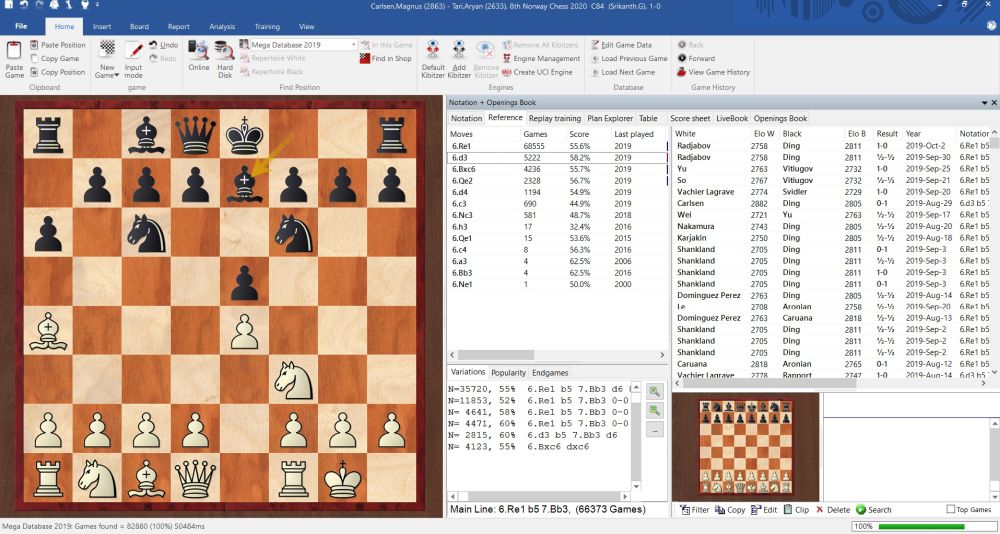Viewport: 1000px width, 534px height.
Task: Click the Paste Game icon
Action: tap(14, 58)
